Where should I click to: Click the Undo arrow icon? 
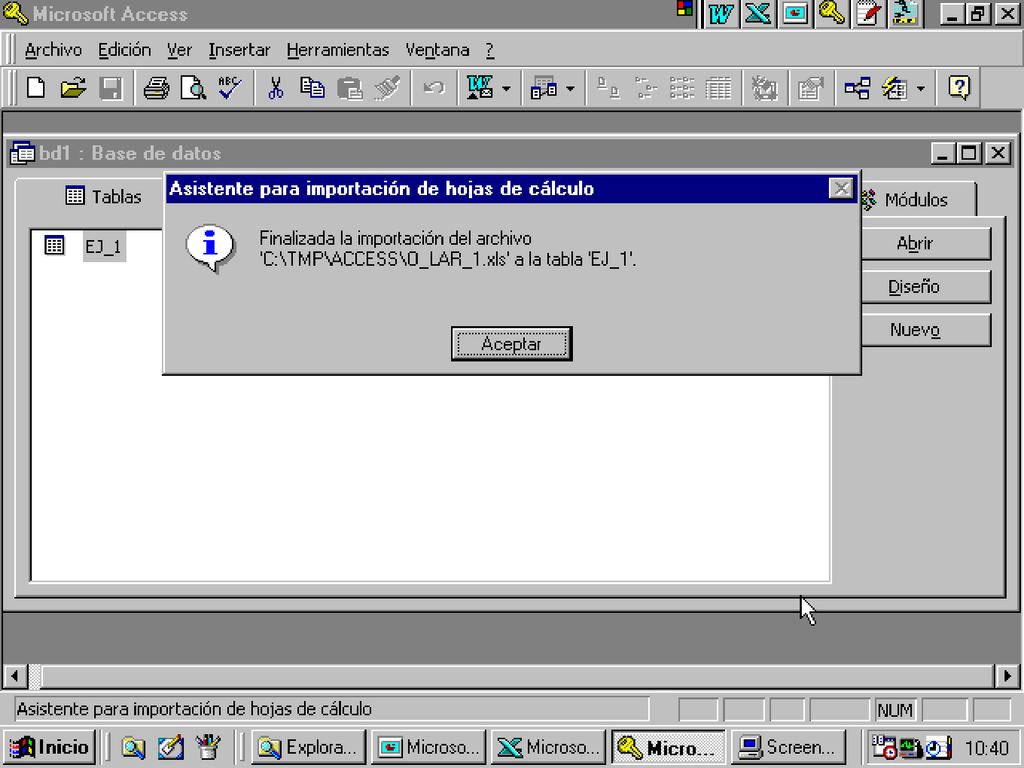click(434, 88)
